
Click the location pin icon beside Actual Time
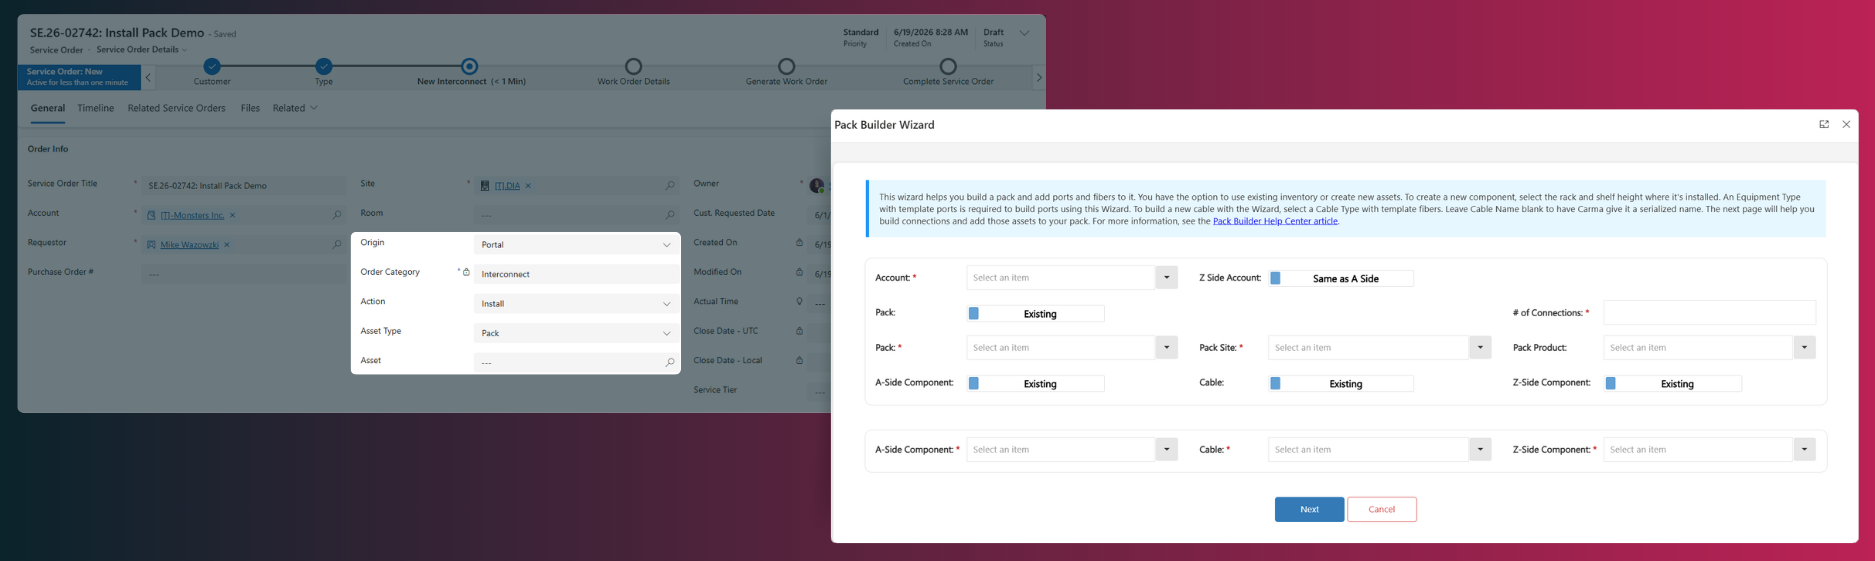coord(799,301)
